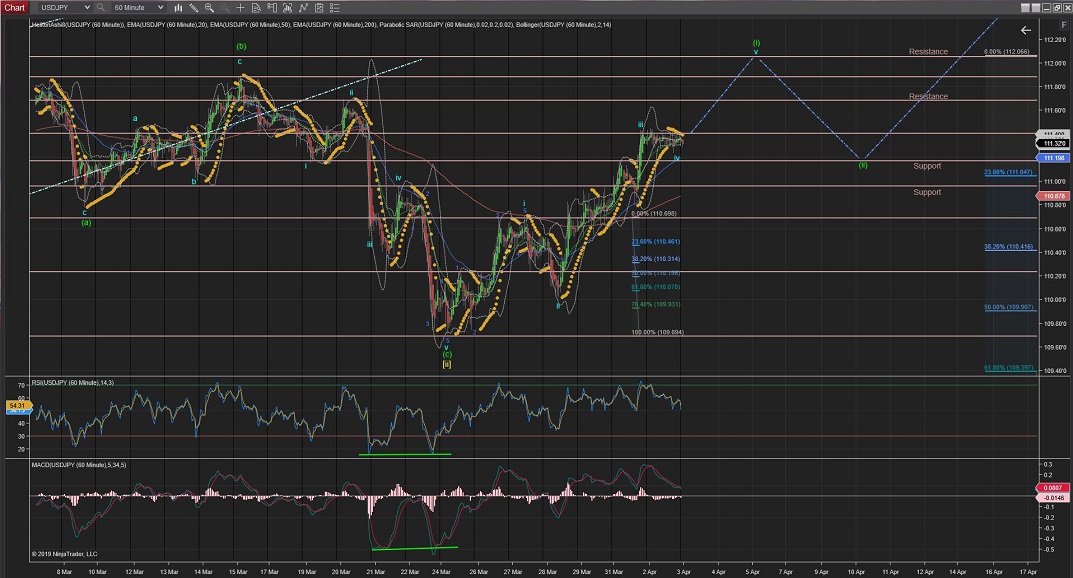The height and width of the screenshot is (578, 1073).
Task: Click the 50.00% (109.907) Fibonacci label
Action: tap(1009, 307)
